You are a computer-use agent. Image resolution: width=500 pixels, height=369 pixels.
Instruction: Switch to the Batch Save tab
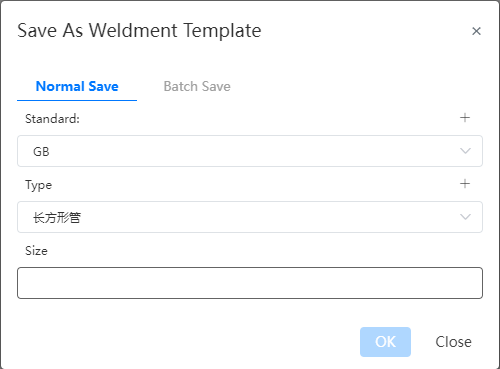tap(197, 86)
